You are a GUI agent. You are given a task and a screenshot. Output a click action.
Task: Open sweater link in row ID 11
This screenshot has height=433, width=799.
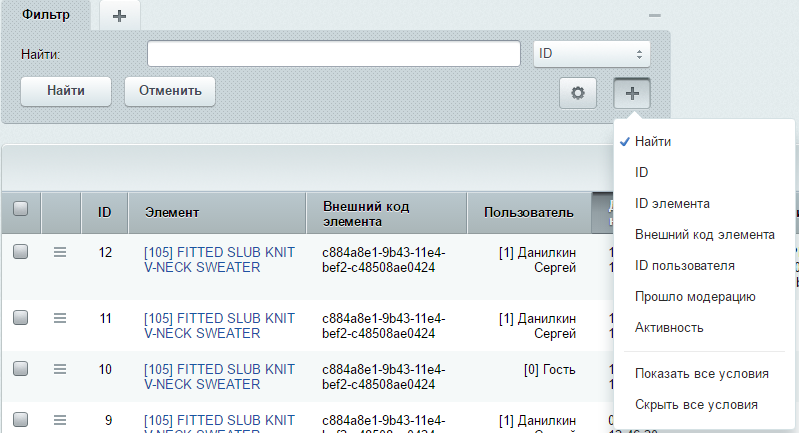(x=219, y=326)
